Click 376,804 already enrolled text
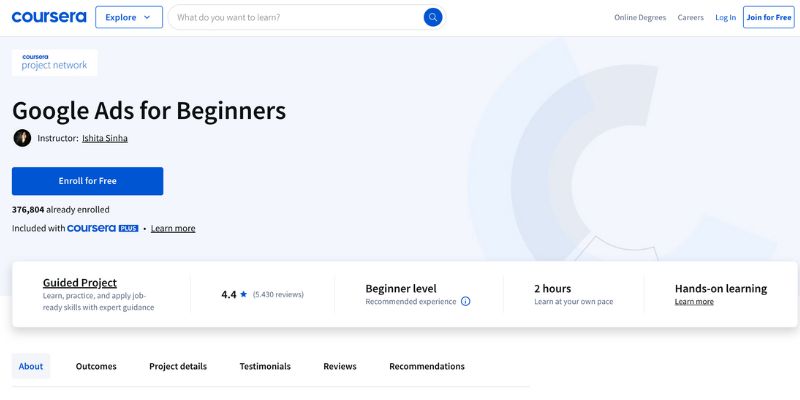 click(x=61, y=209)
